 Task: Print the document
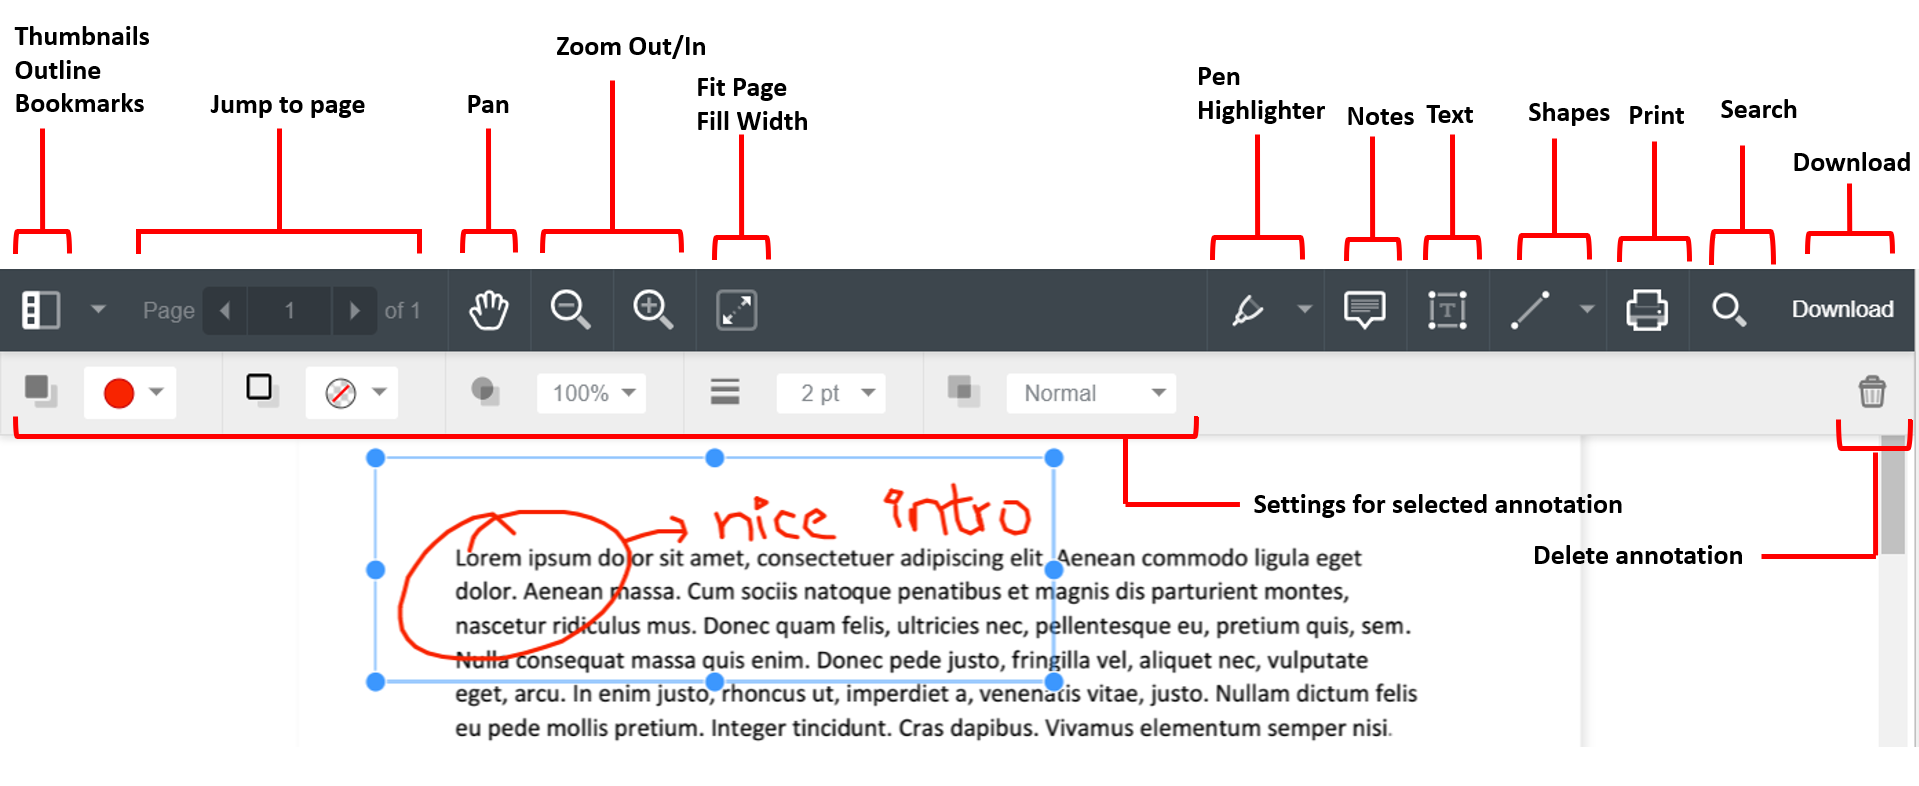click(1647, 310)
